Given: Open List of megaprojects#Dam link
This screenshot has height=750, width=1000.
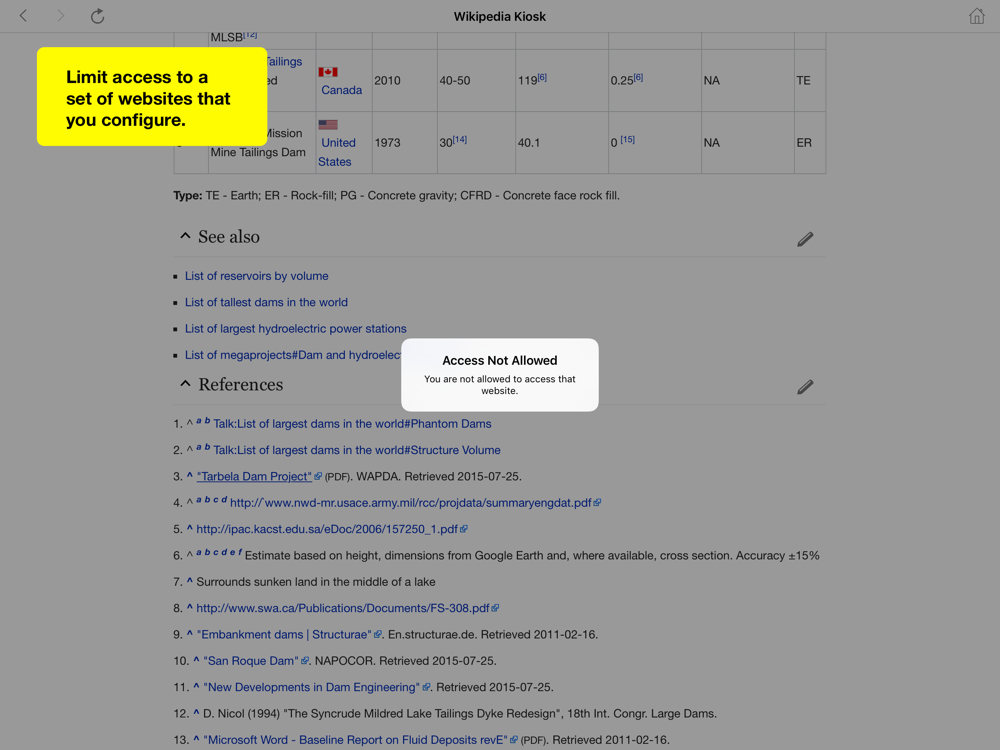Looking at the screenshot, I should click(293, 355).
